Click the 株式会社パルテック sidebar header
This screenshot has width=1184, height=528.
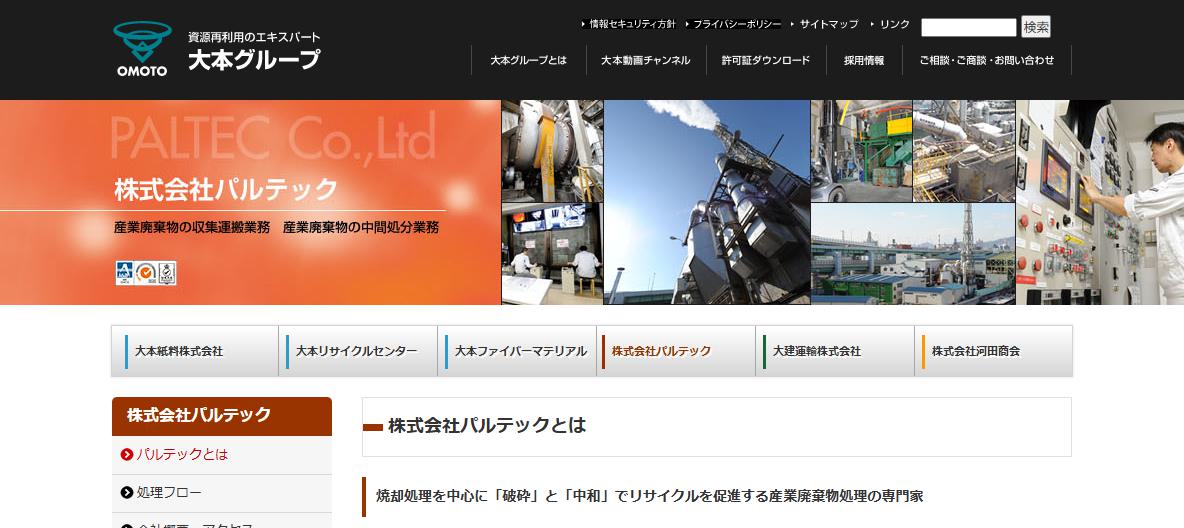pos(222,416)
